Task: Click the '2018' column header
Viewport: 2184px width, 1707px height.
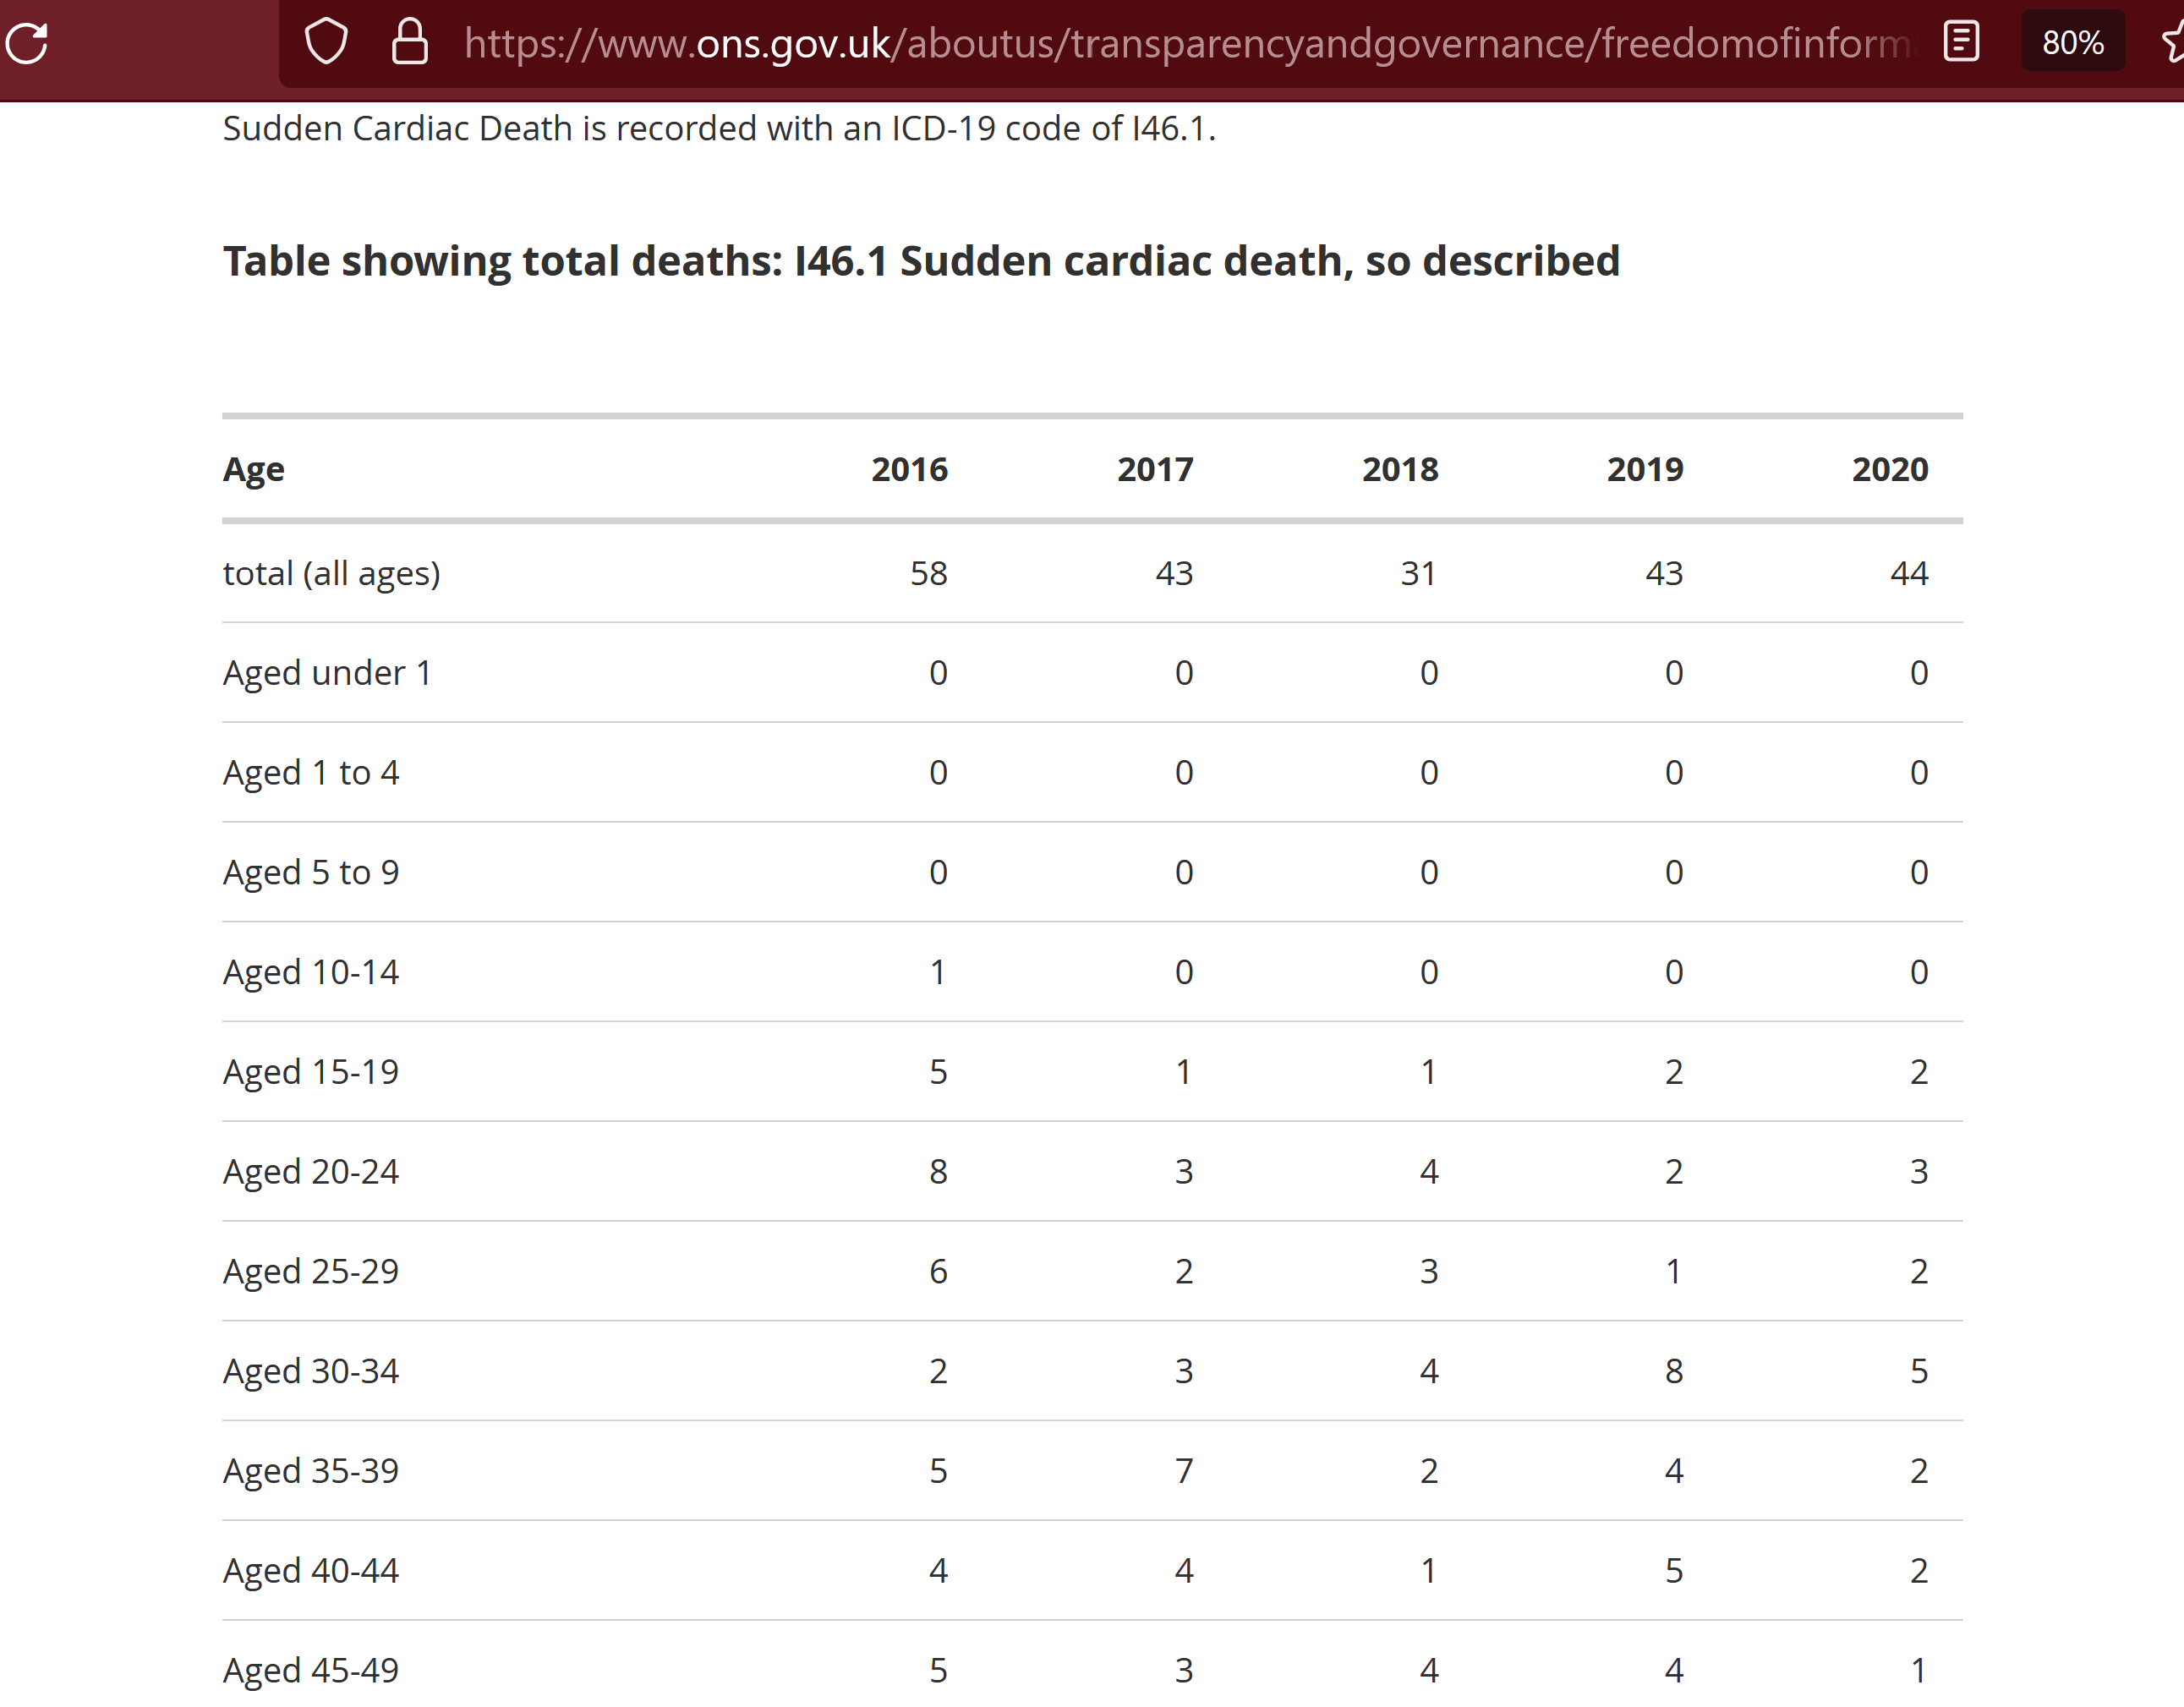Action: 1400,469
